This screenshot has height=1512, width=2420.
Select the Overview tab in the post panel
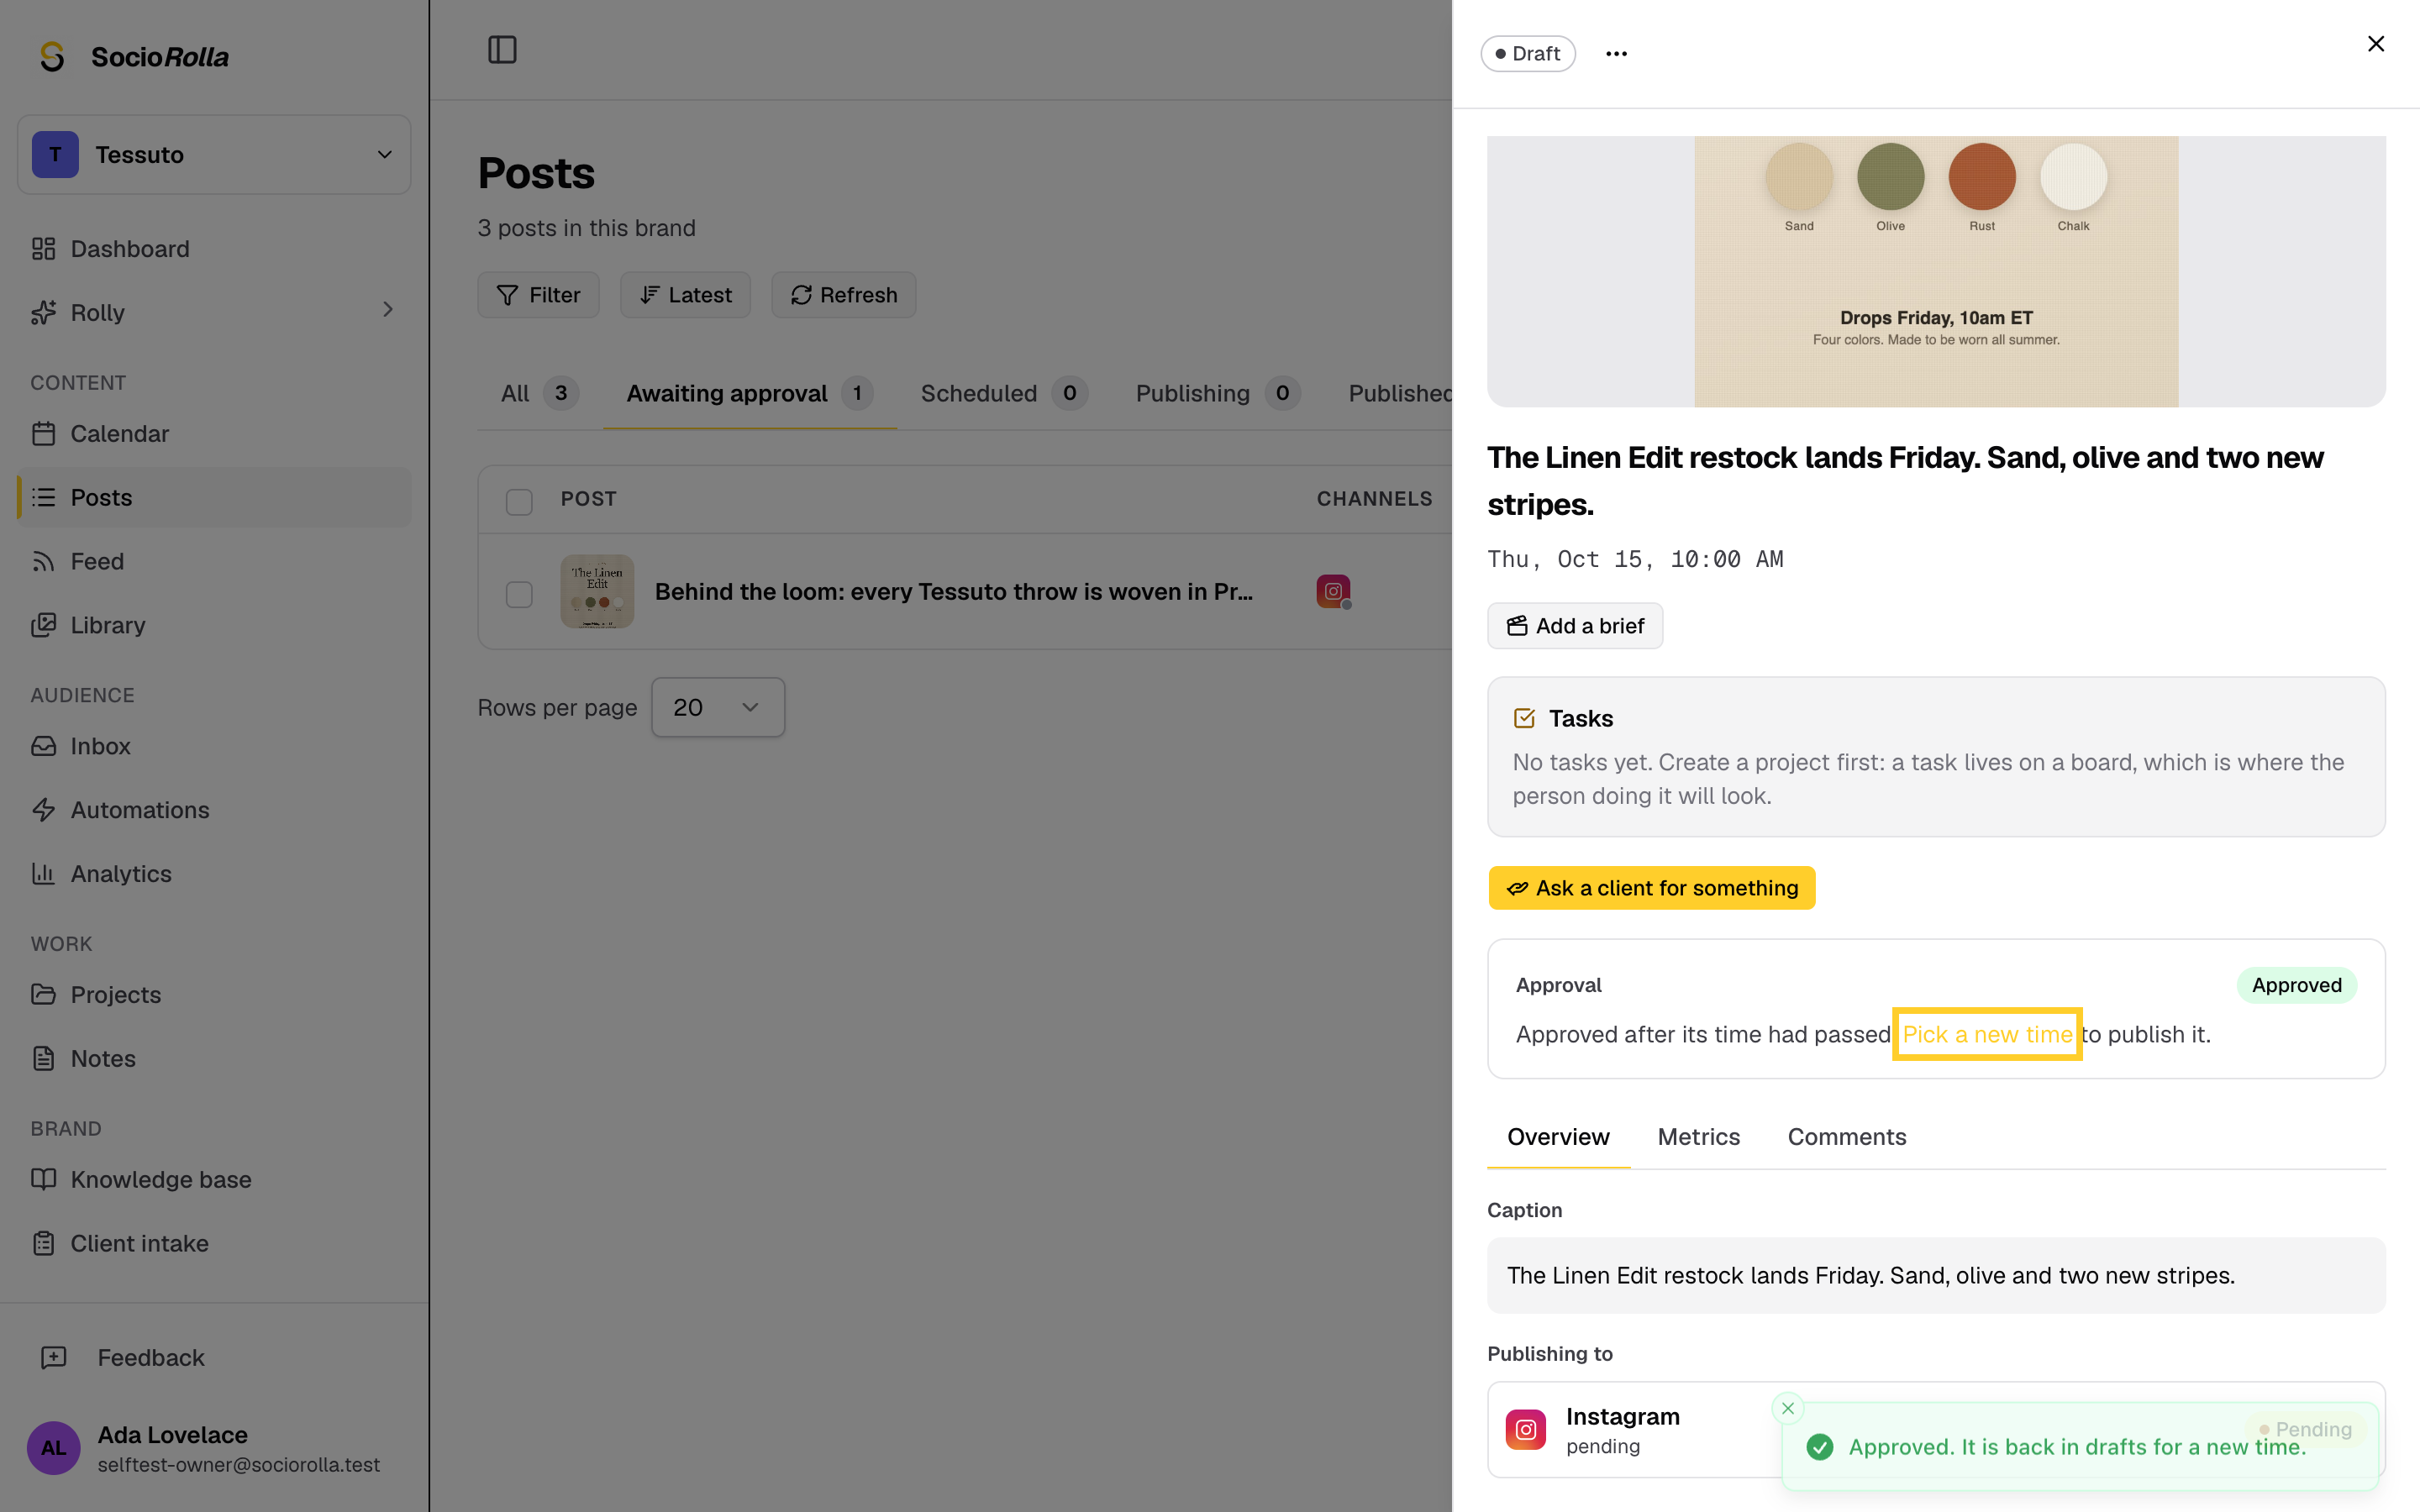(x=1558, y=1137)
